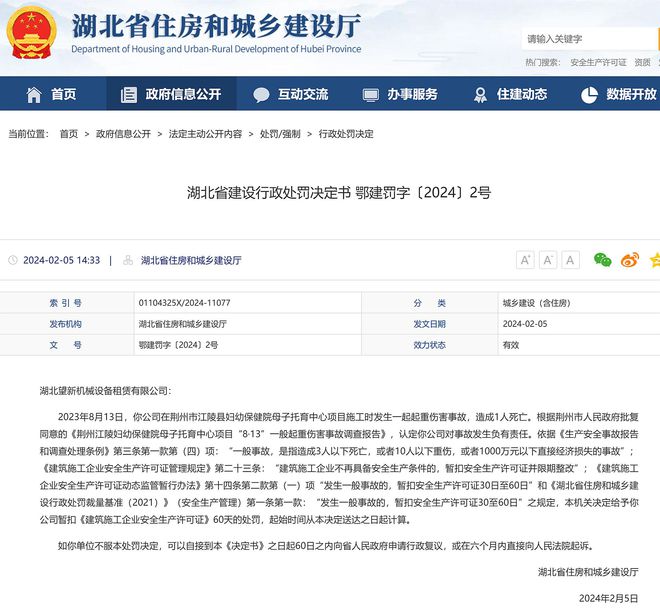Click the 分类 label cell
This screenshot has width=660, height=615.
pos(429,303)
